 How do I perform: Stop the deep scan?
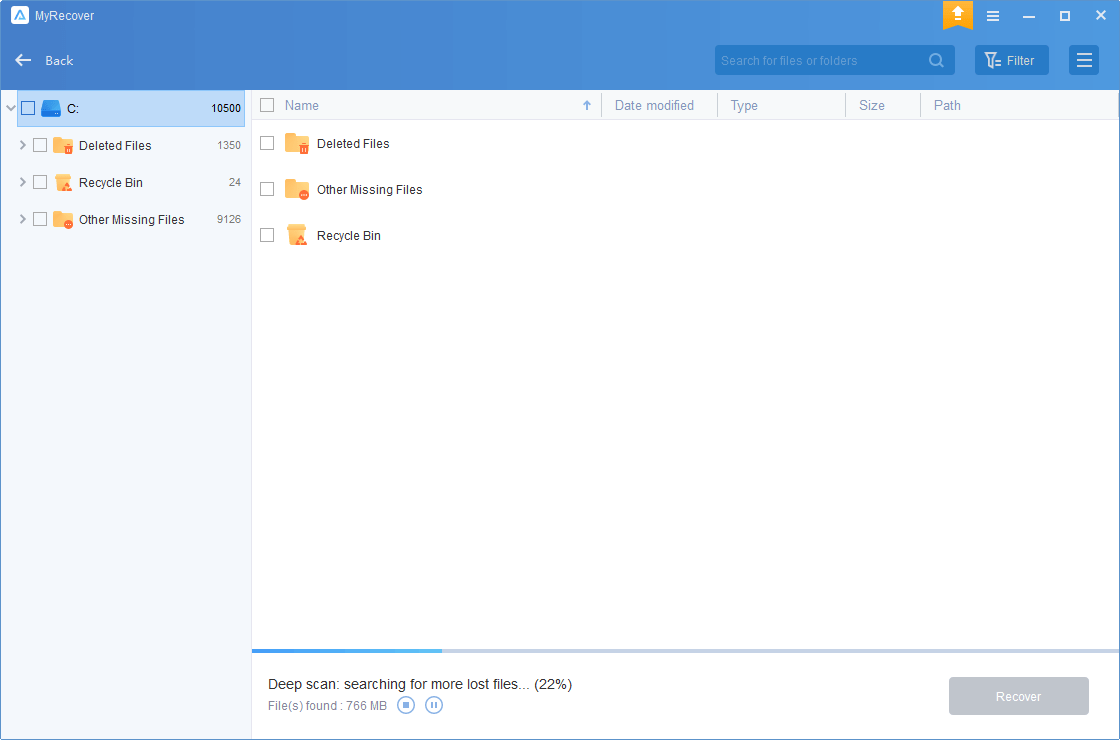406,705
